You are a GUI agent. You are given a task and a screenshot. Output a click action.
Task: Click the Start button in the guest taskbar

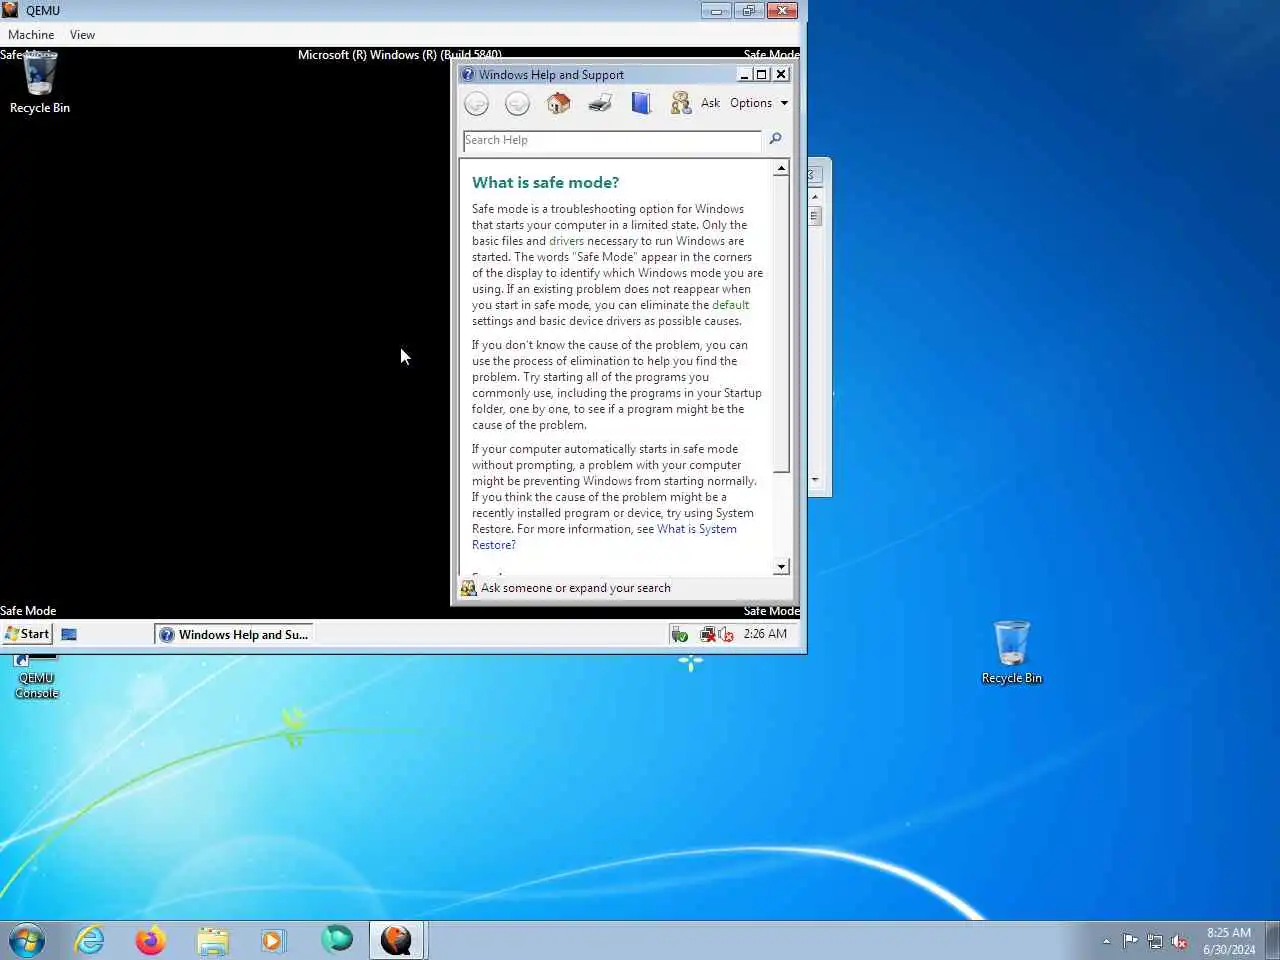tap(27, 634)
